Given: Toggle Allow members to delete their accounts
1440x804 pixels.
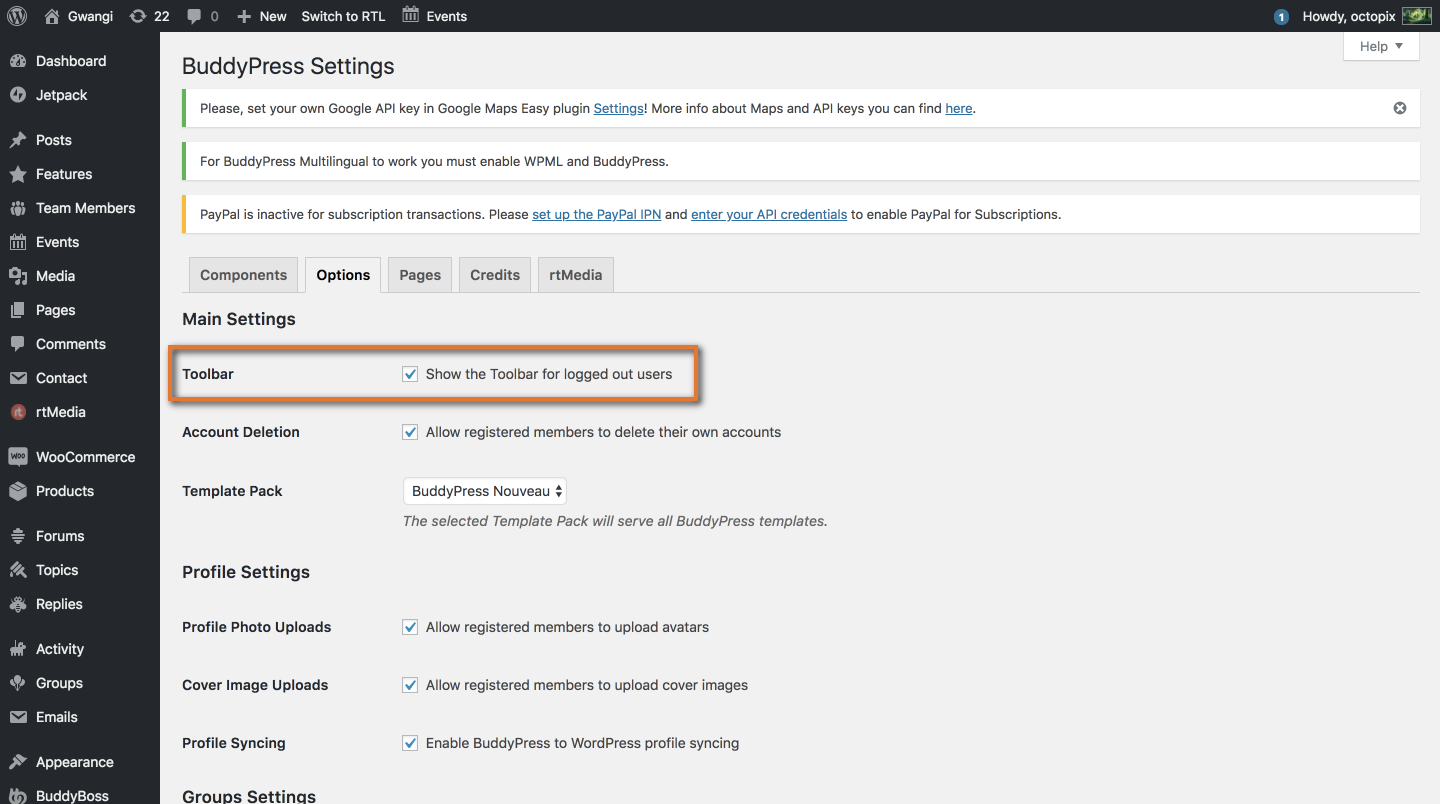Looking at the screenshot, I should [x=410, y=432].
